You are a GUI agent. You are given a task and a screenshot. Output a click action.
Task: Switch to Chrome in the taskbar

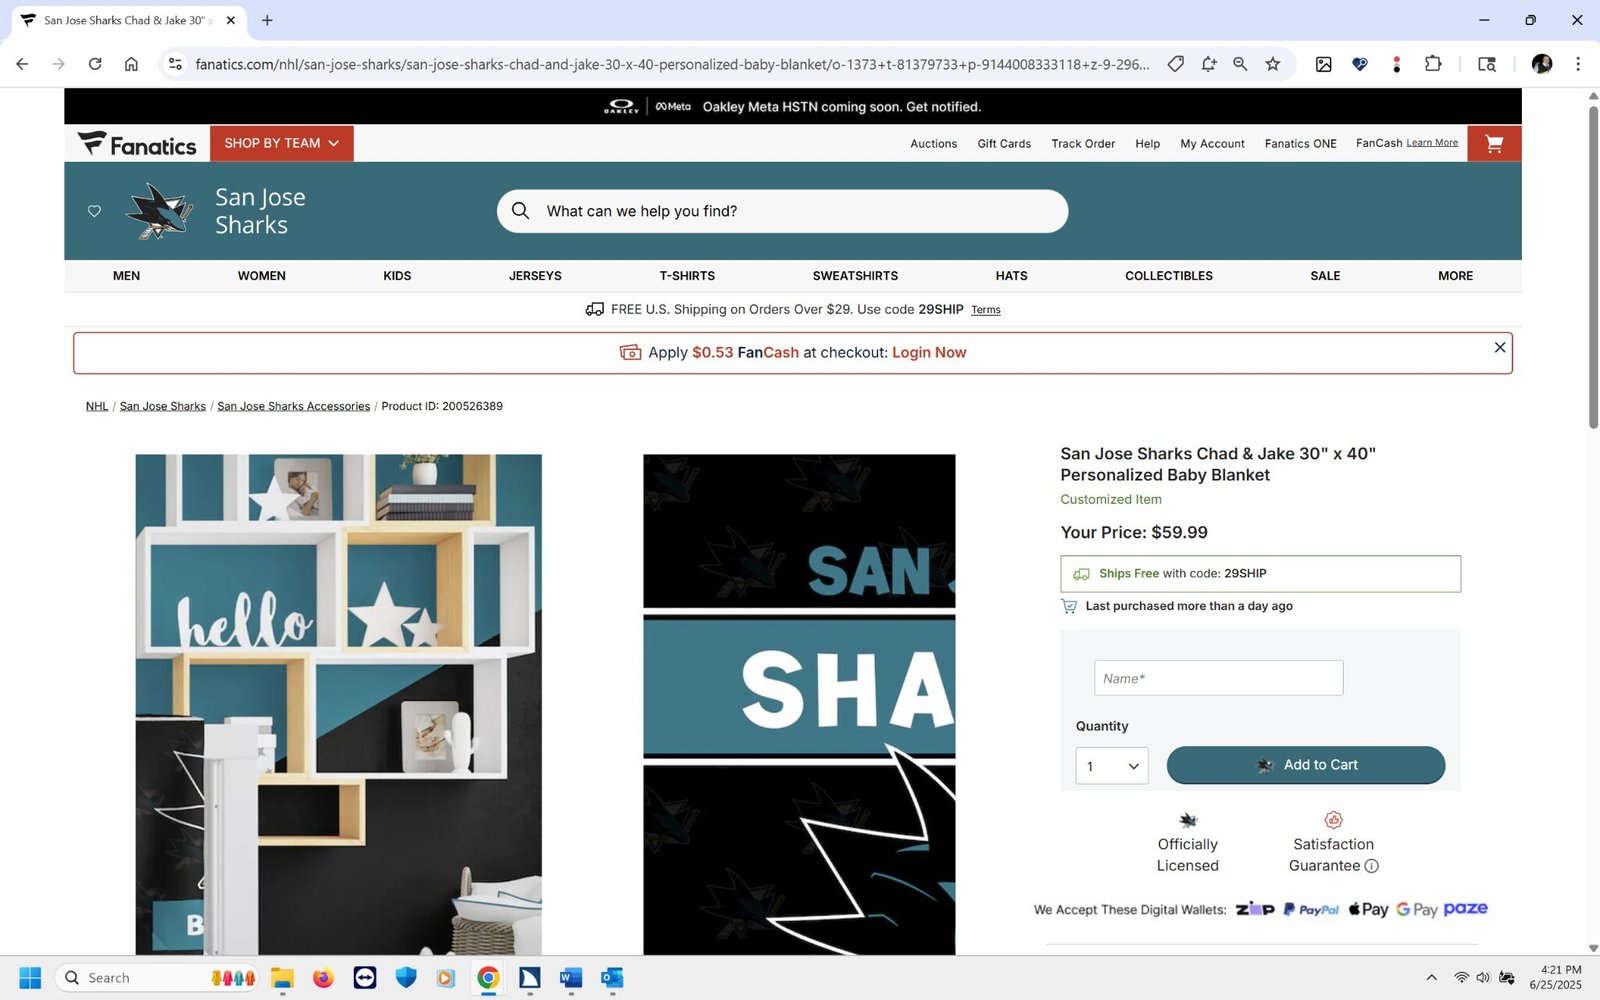(488, 978)
